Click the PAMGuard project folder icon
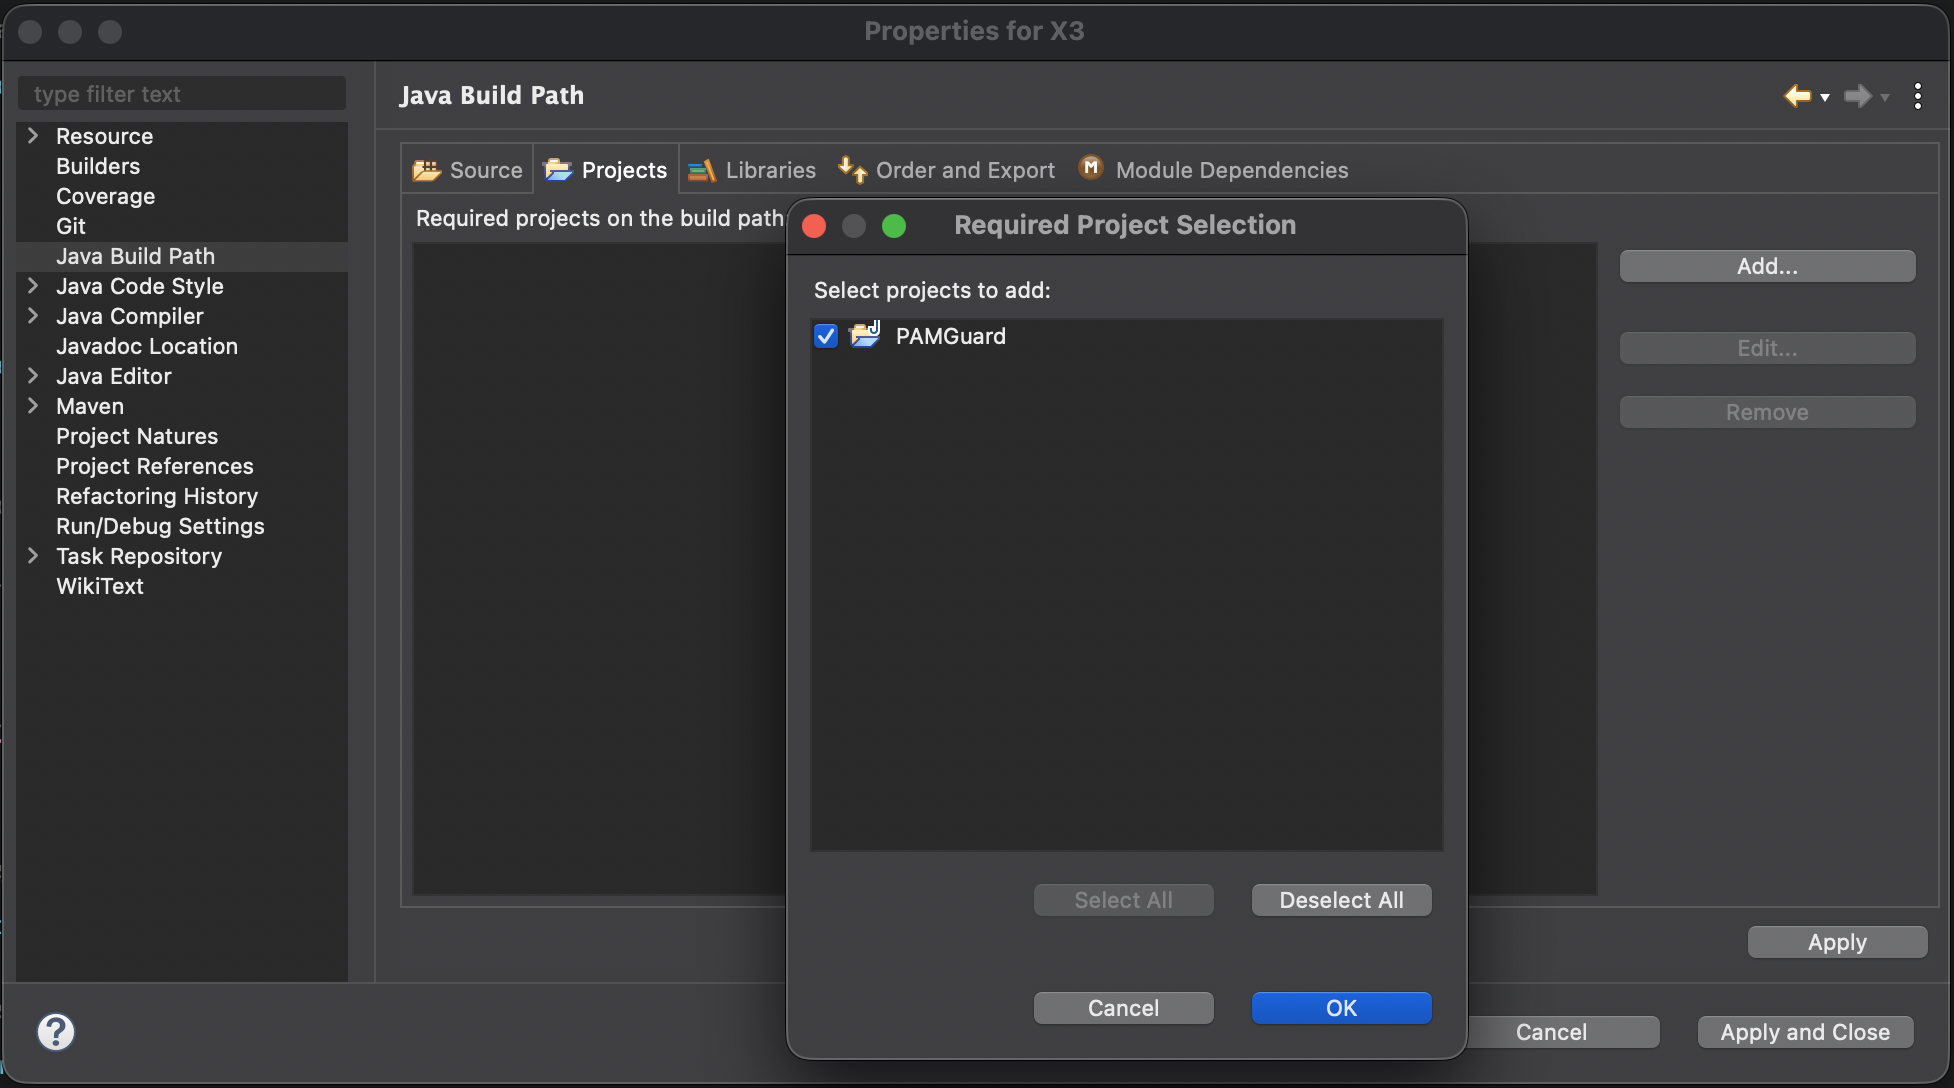Viewport: 1954px width, 1088px height. click(865, 335)
